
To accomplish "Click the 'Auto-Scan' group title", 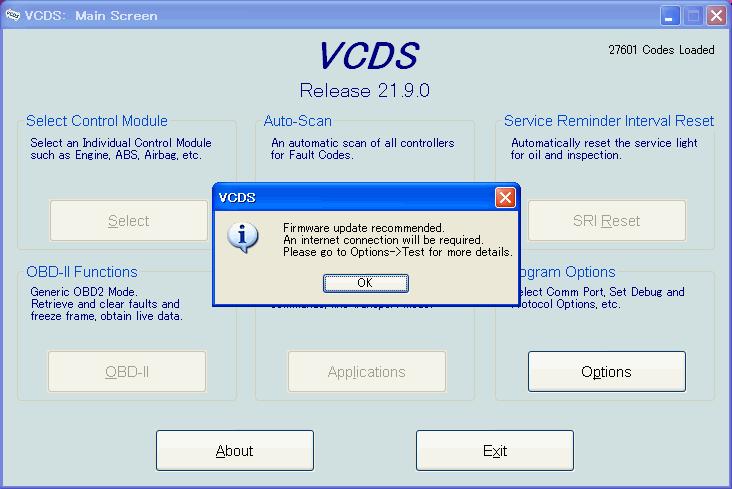I will [297, 121].
